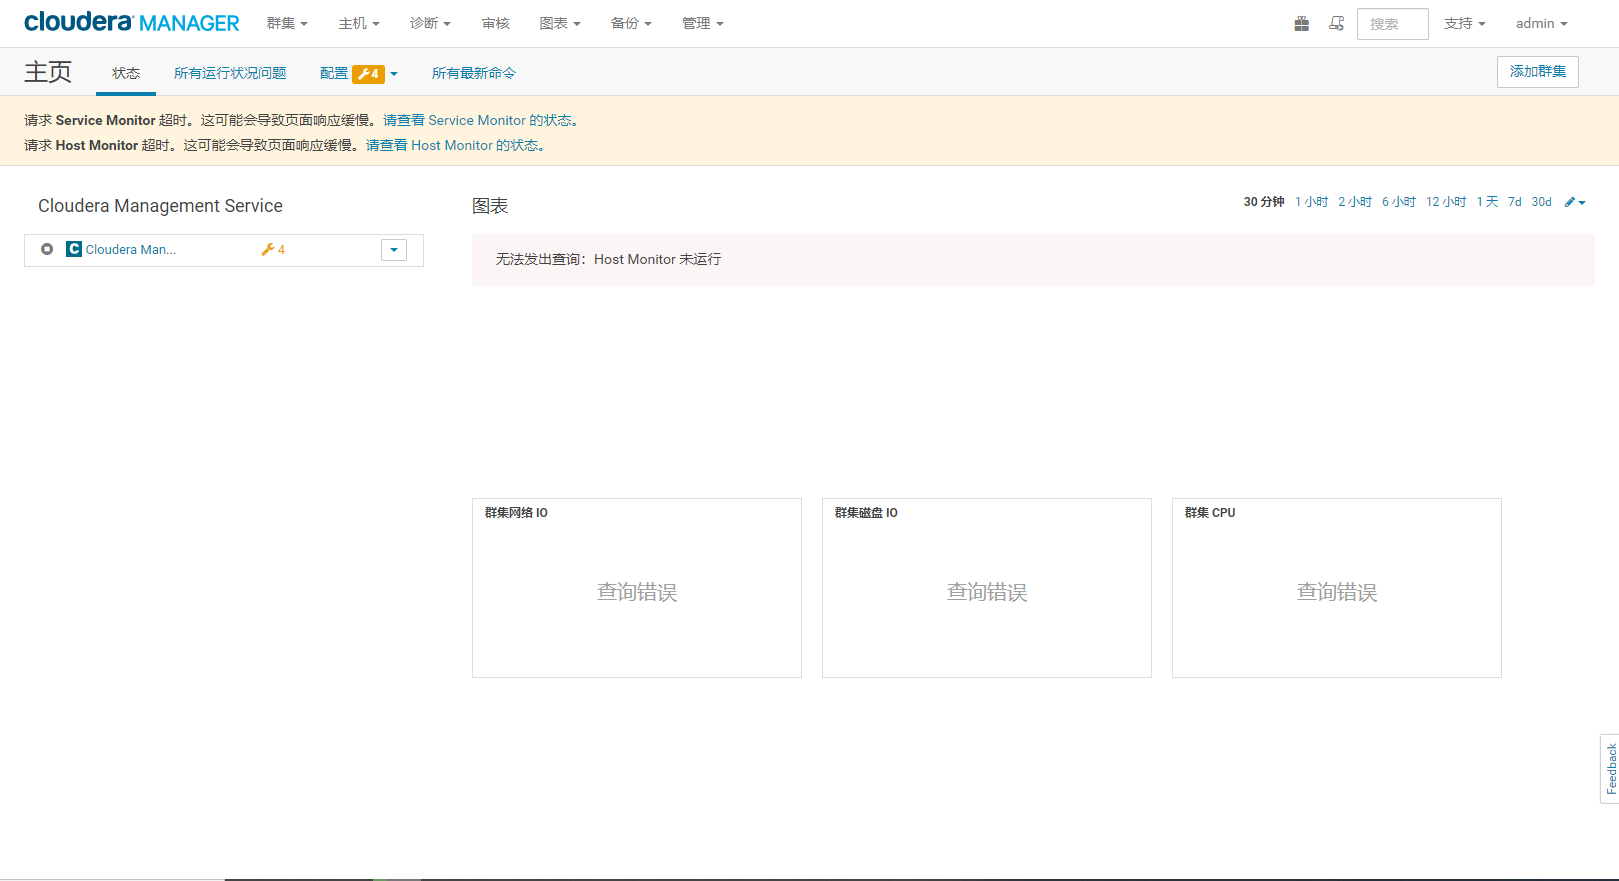Click the 搜索 search field
The width and height of the screenshot is (1619, 881).
coord(1393,24)
